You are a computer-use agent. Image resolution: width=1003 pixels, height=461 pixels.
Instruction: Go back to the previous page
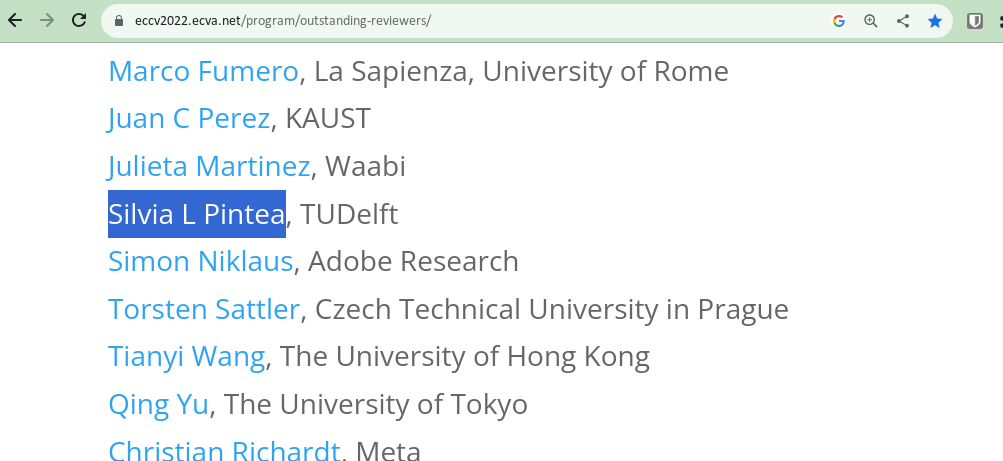pyautogui.click(x=15, y=20)
